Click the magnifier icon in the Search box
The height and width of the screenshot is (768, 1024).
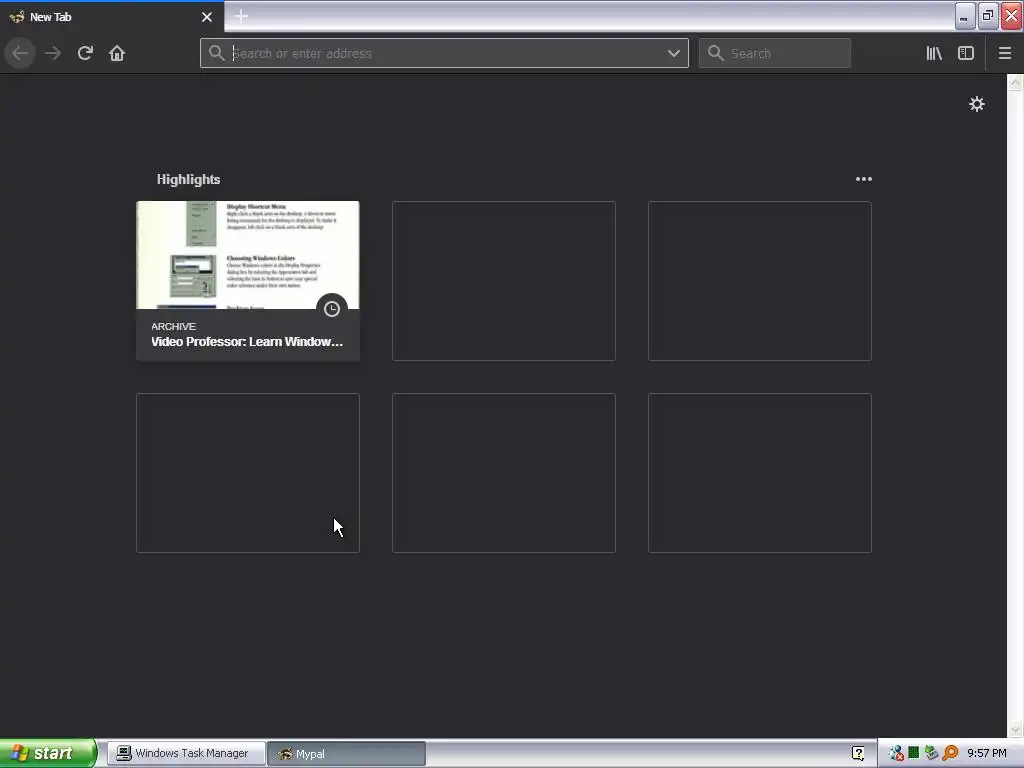pyautogui.click(x=716, y=53)
